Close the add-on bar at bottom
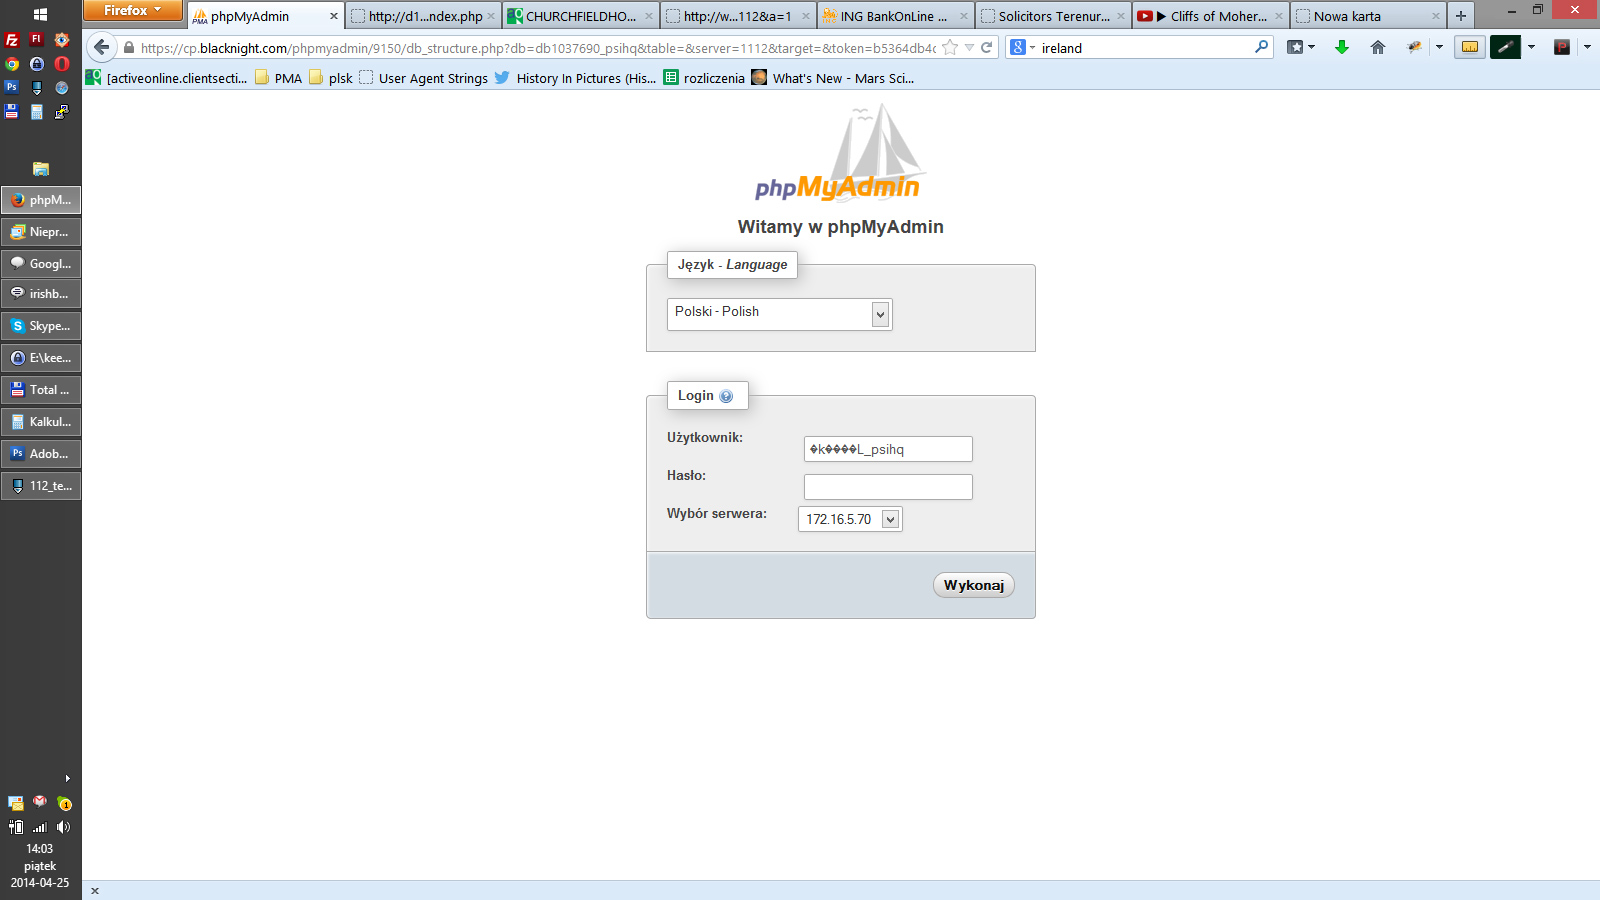Image resolution: width=1600 pixels, height=900 pixels. coord(95,891)
